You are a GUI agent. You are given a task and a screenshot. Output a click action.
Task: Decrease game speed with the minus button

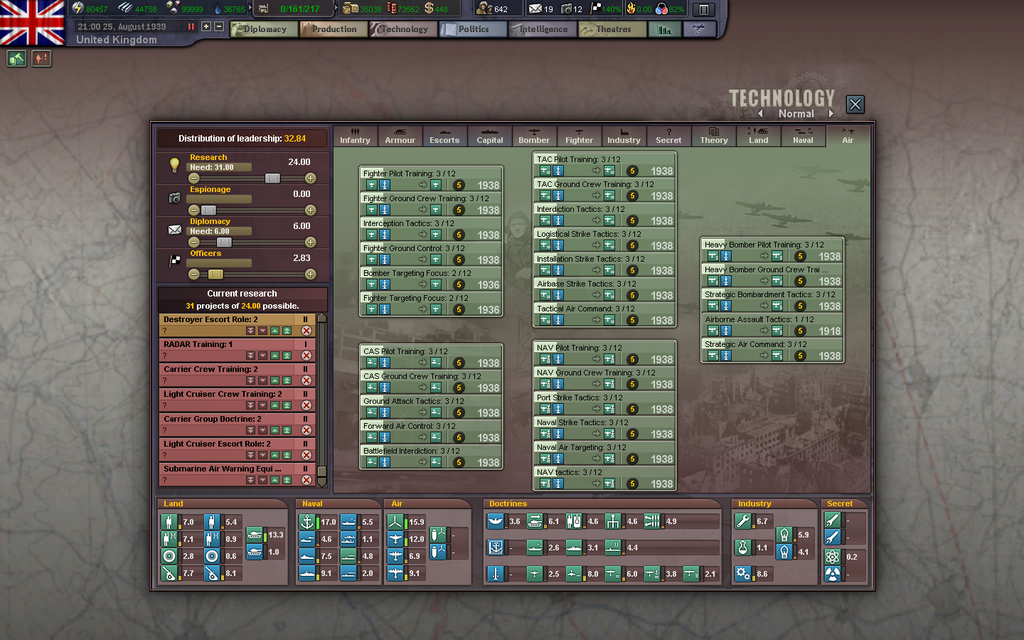pos(219,27)
